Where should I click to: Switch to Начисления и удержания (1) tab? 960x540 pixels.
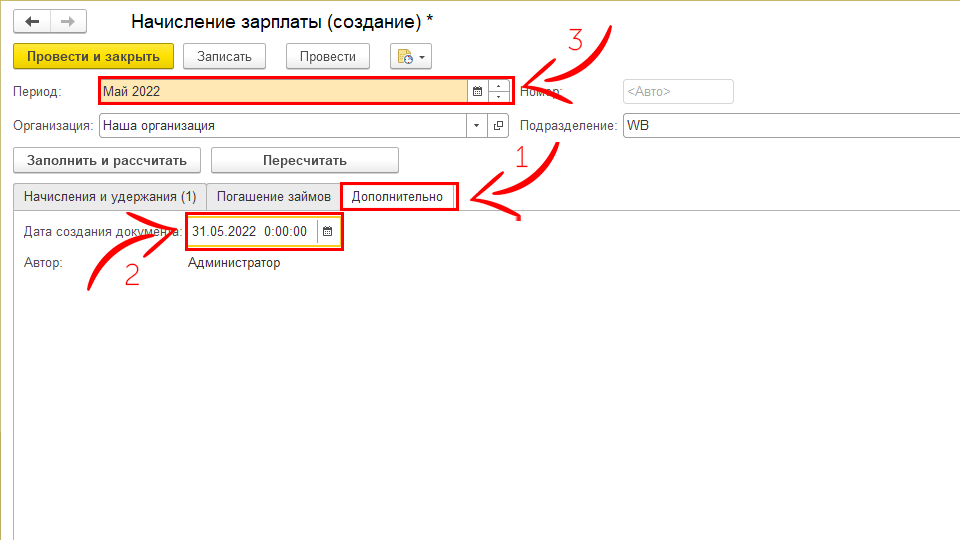click(110, 196)
